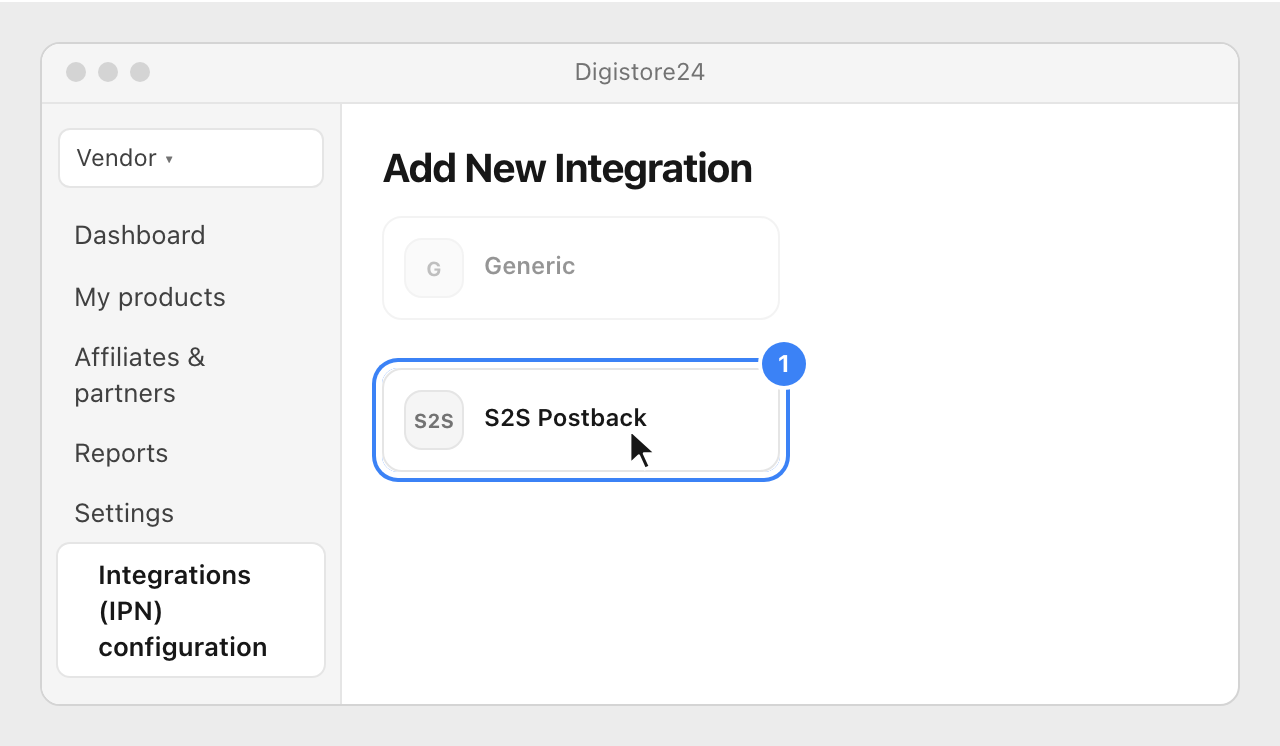Click the Digistore24 window title
The image size is (1280, 746).
tap(640, 72)
